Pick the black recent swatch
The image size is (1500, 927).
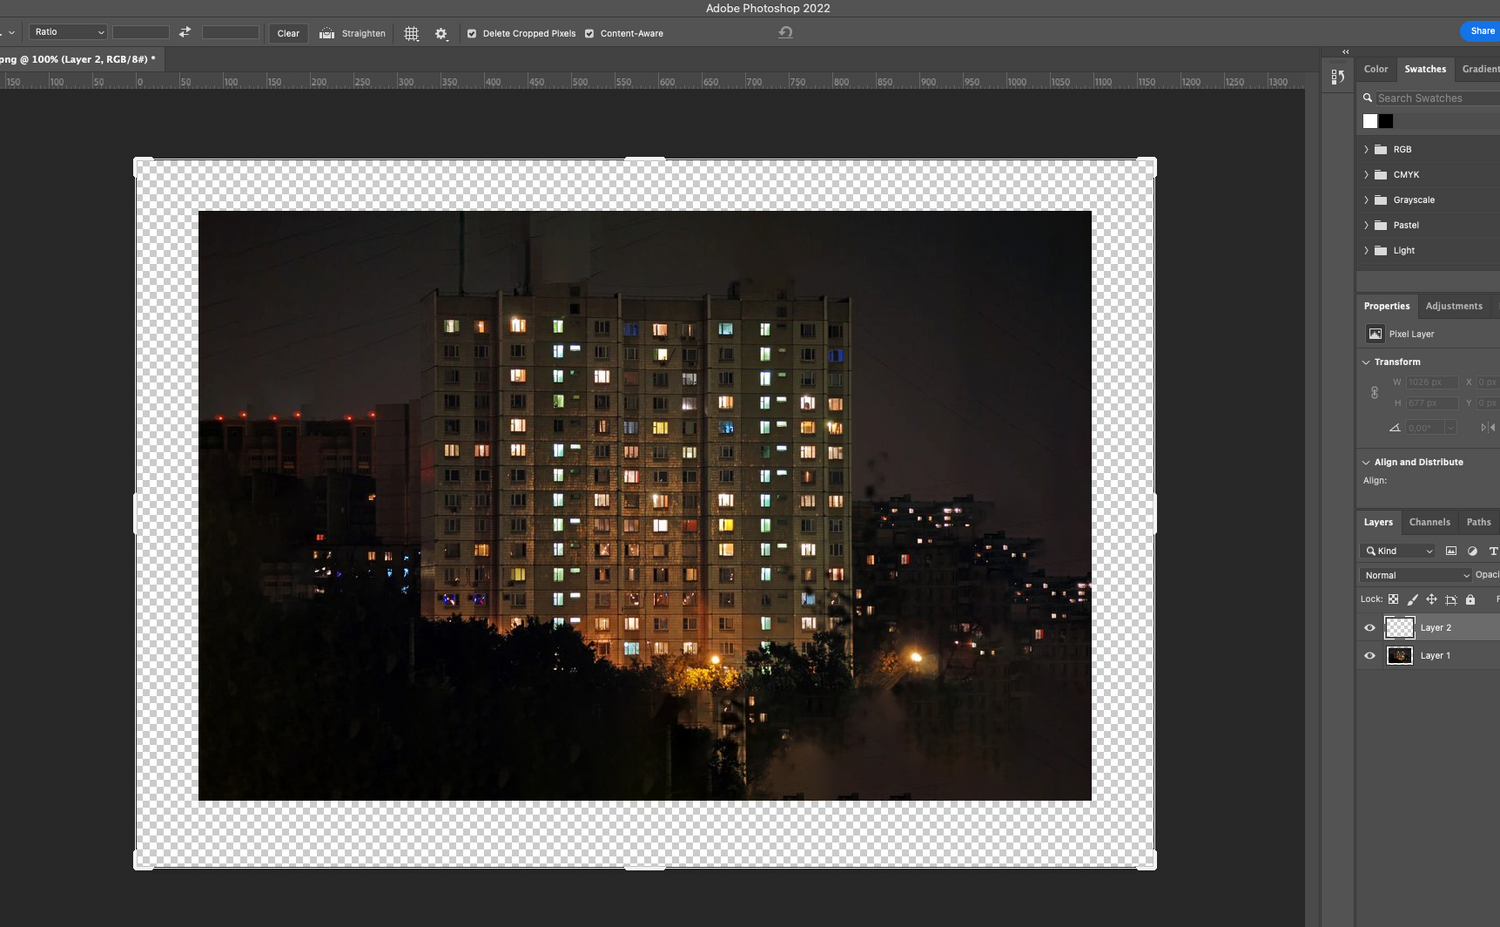(x=1386, y=121)
